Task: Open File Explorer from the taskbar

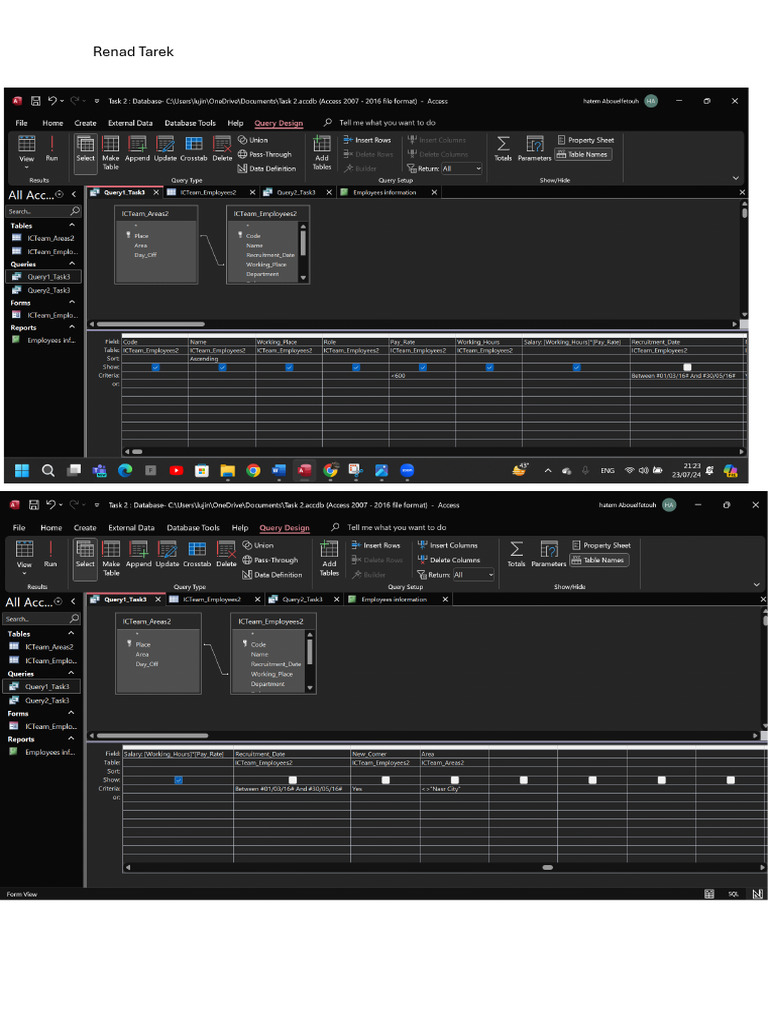Action: (227, 470)
